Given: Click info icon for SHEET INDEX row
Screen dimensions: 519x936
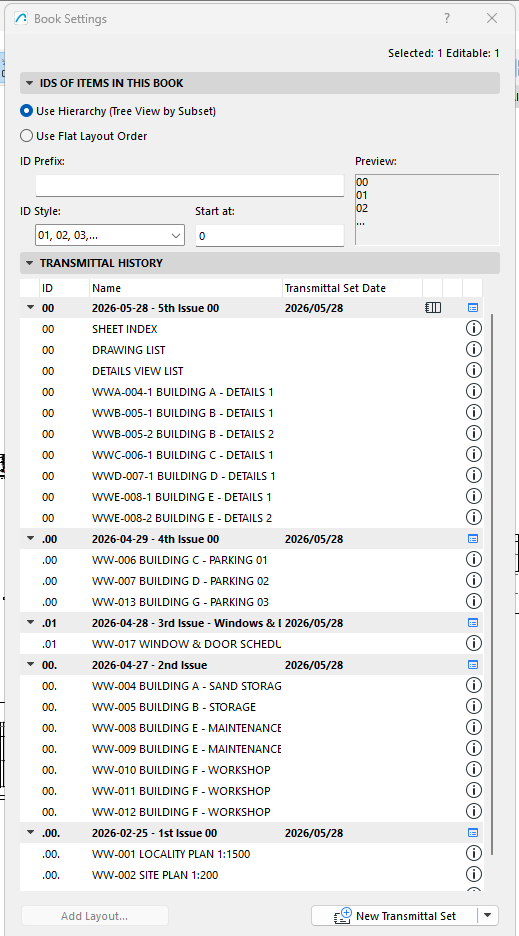Looking at the screenshot, I should [x=473, y=328].
